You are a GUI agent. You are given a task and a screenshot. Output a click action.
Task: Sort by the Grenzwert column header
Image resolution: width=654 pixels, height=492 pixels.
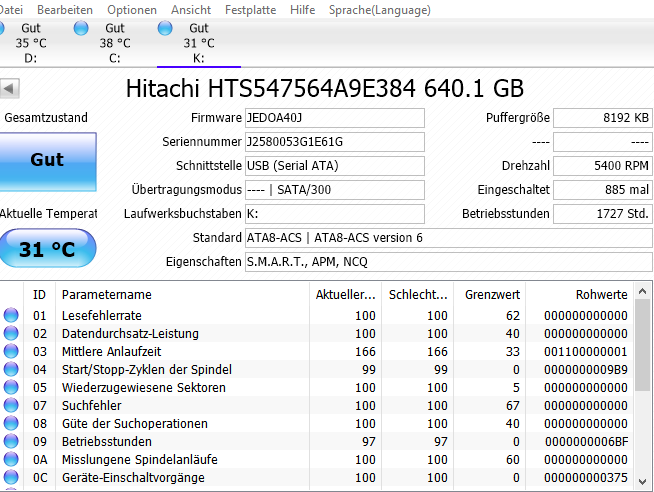[489, 294]
